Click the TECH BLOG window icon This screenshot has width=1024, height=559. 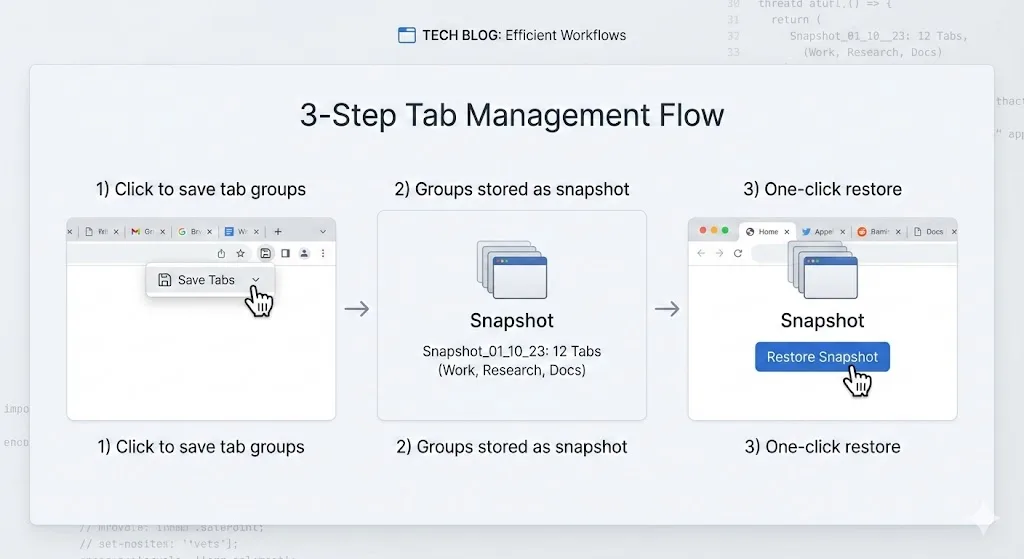(407, 35)
